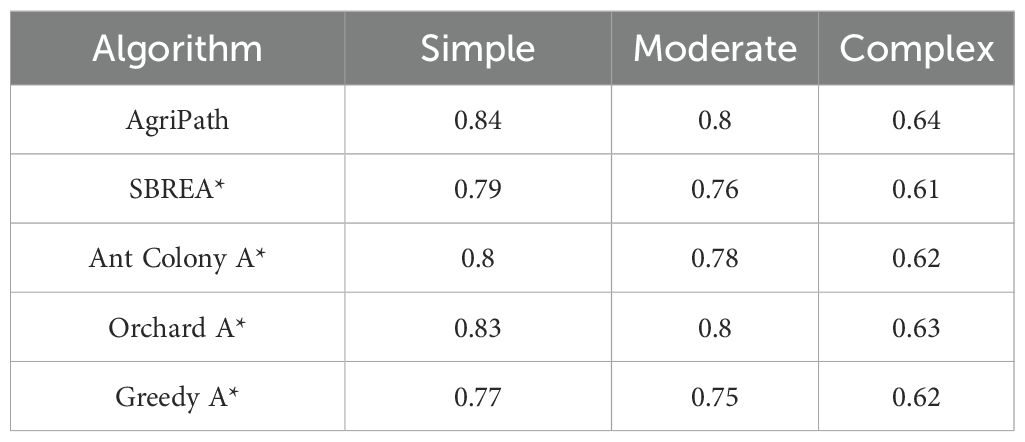Click Orchard A* Simple value 0.83

[x=478, y=327]
